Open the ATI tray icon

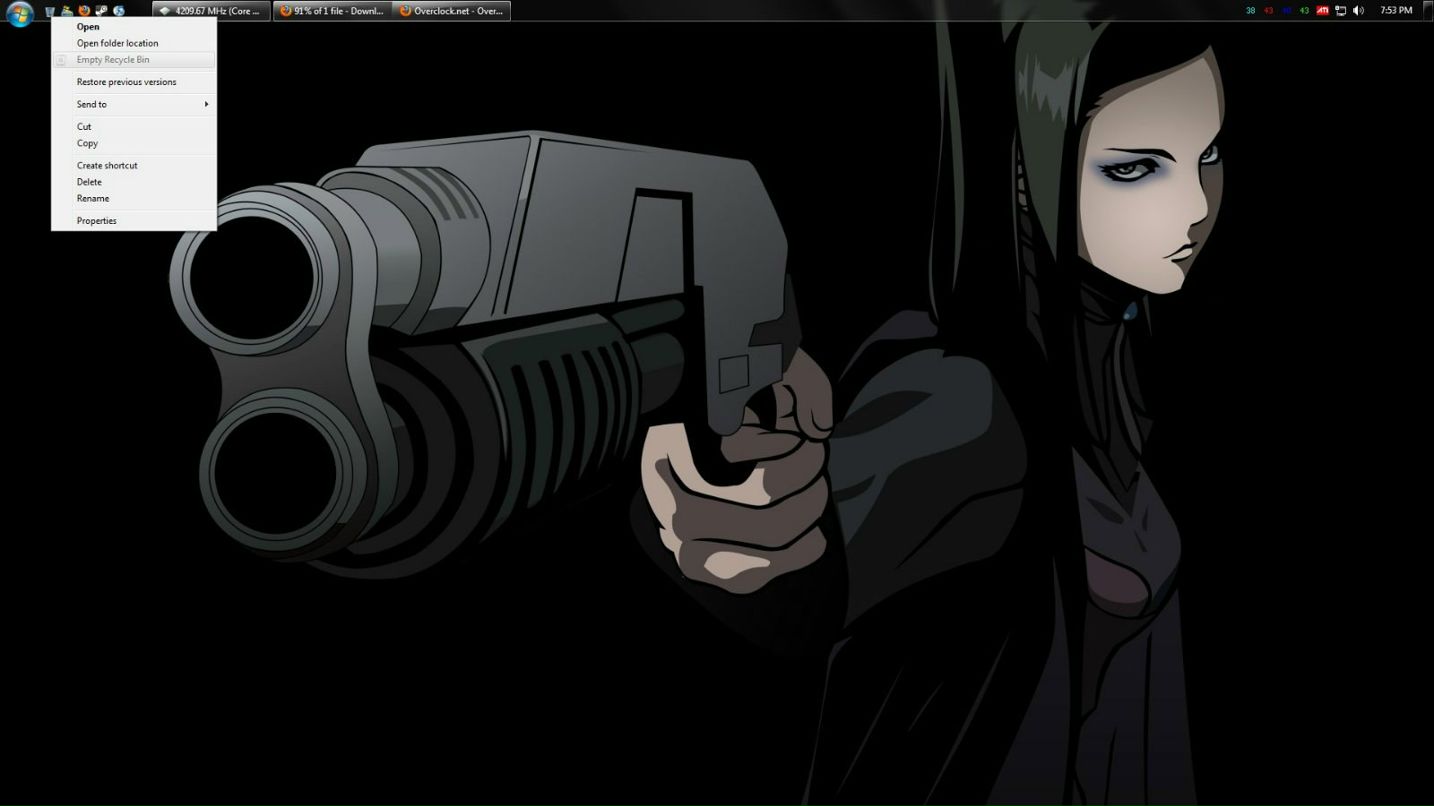(x=1322, y=11)
